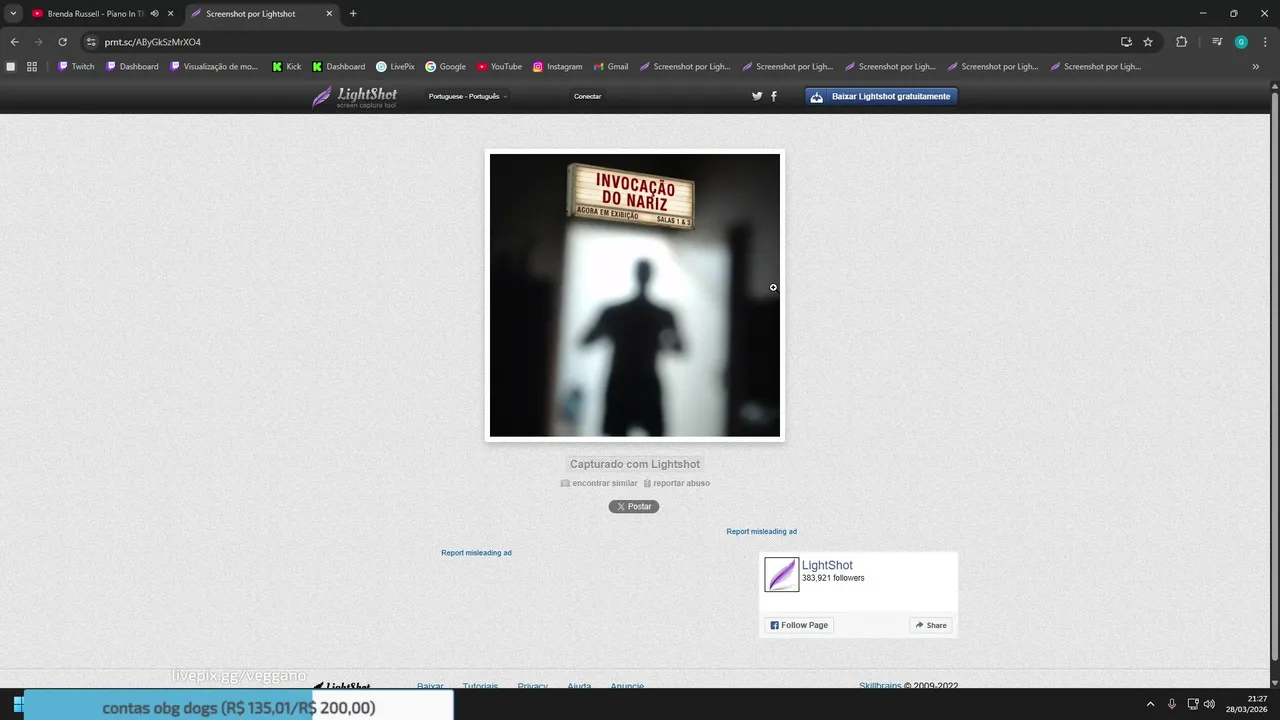Open the Skillbrains footer link

[x=880, y=686]
